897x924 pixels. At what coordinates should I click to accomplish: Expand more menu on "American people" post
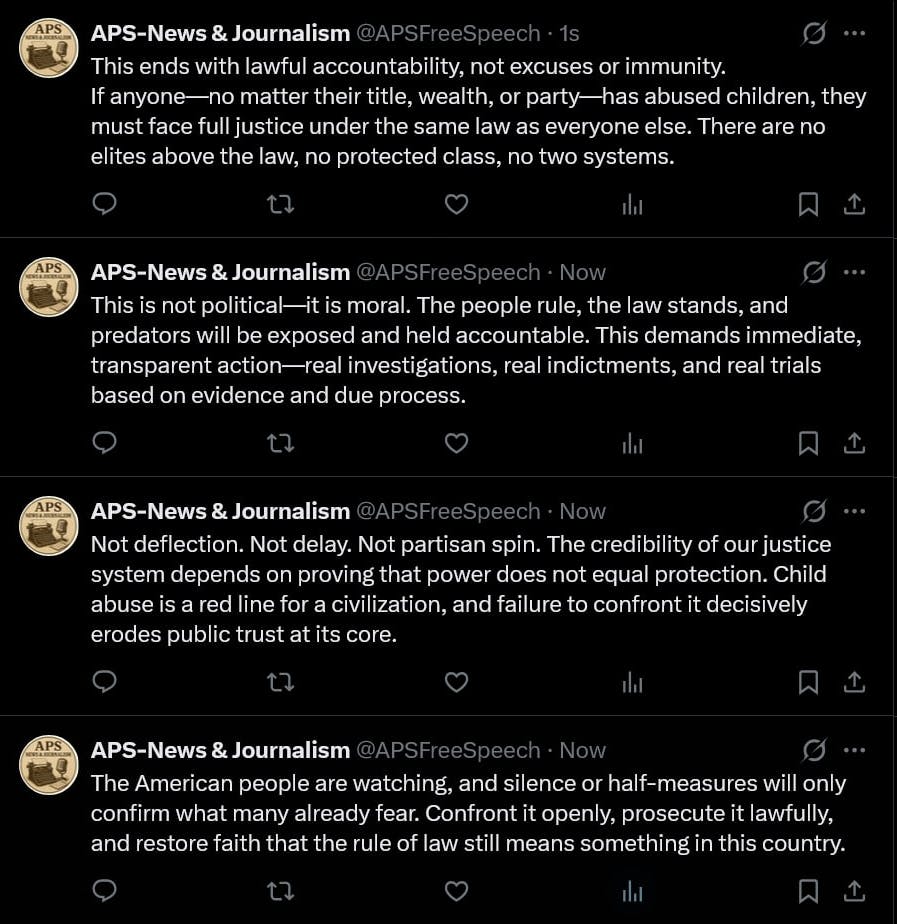tap(854, 750)
